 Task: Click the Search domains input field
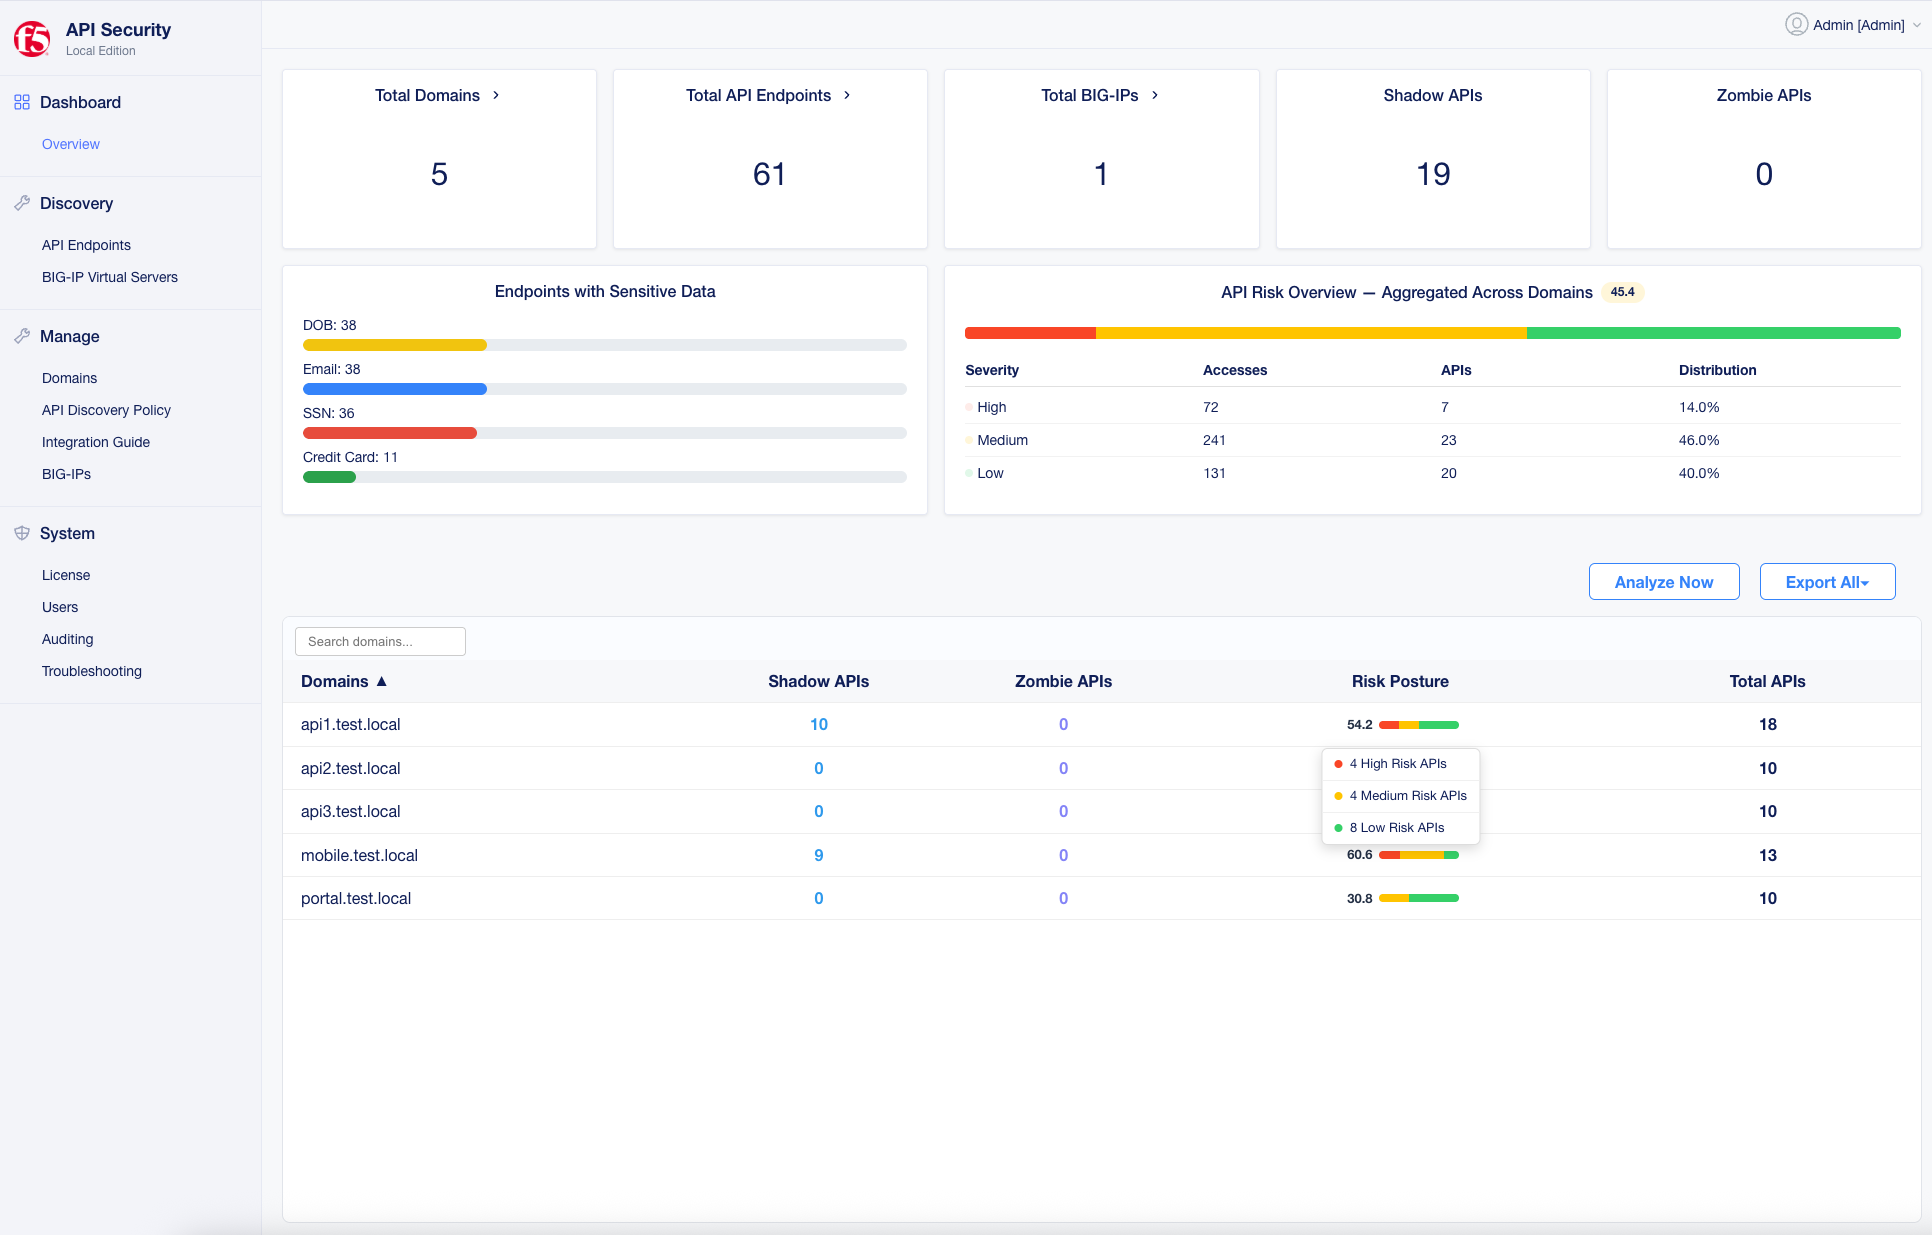[x=380, y=642]
